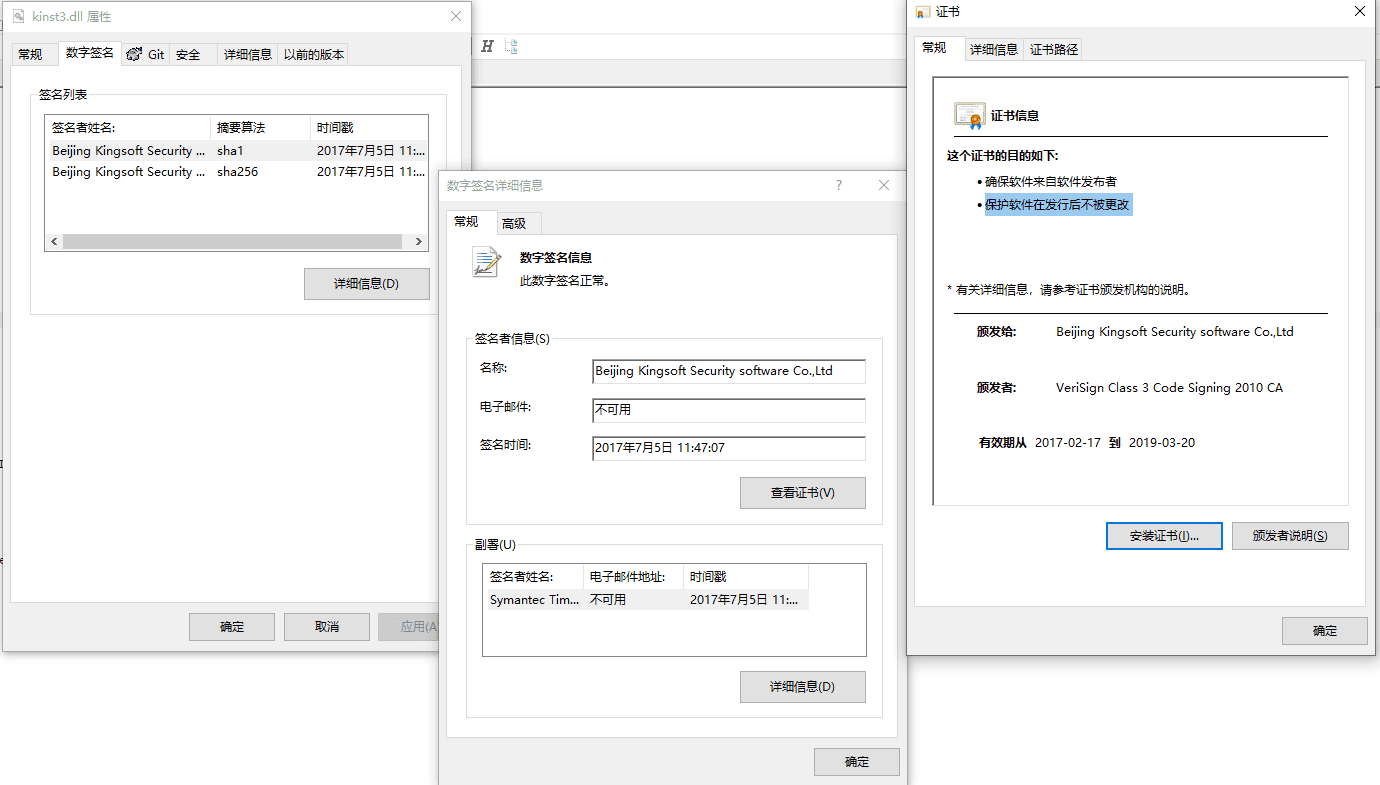Click the 查看证书(V) button
Image resolution: width=1380 pixels, height=785 pixels.
[803, 493]
